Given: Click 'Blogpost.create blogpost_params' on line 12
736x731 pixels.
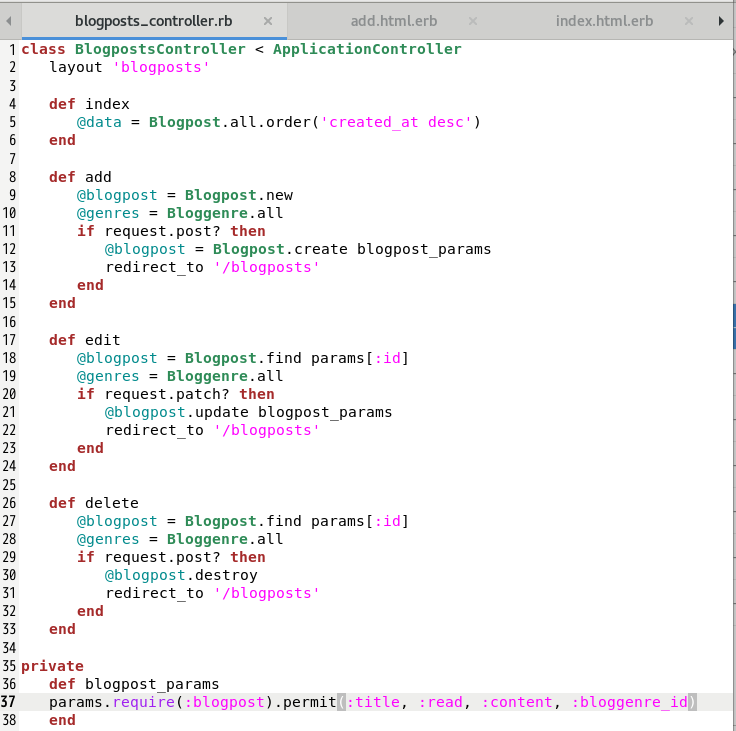Looking at the screenshot, I should [352, 249].
